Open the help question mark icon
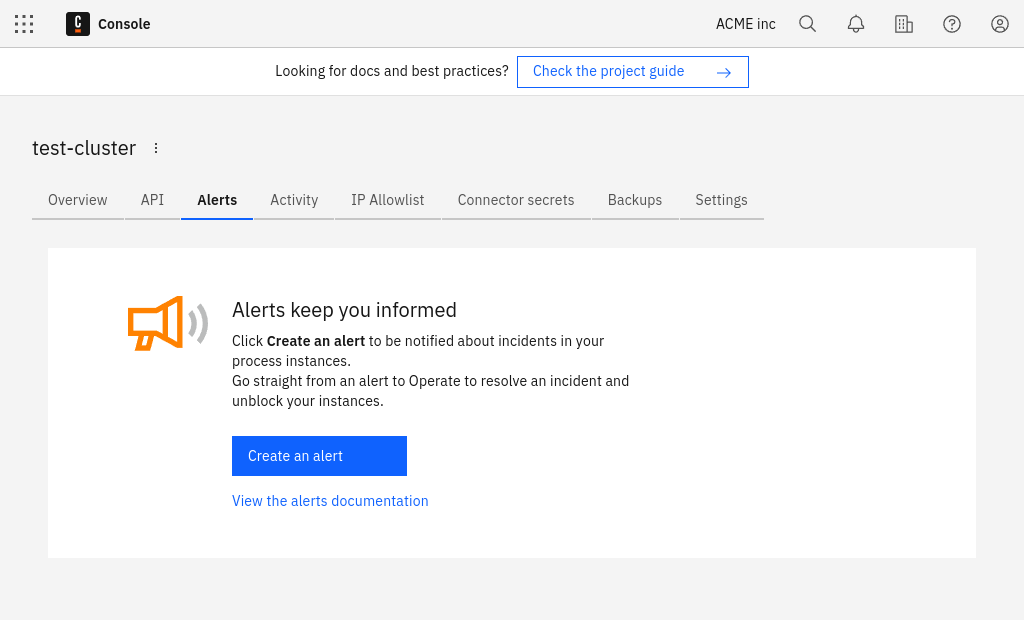This screenshot has height=620, width=1024. click(x=952, y=24)
